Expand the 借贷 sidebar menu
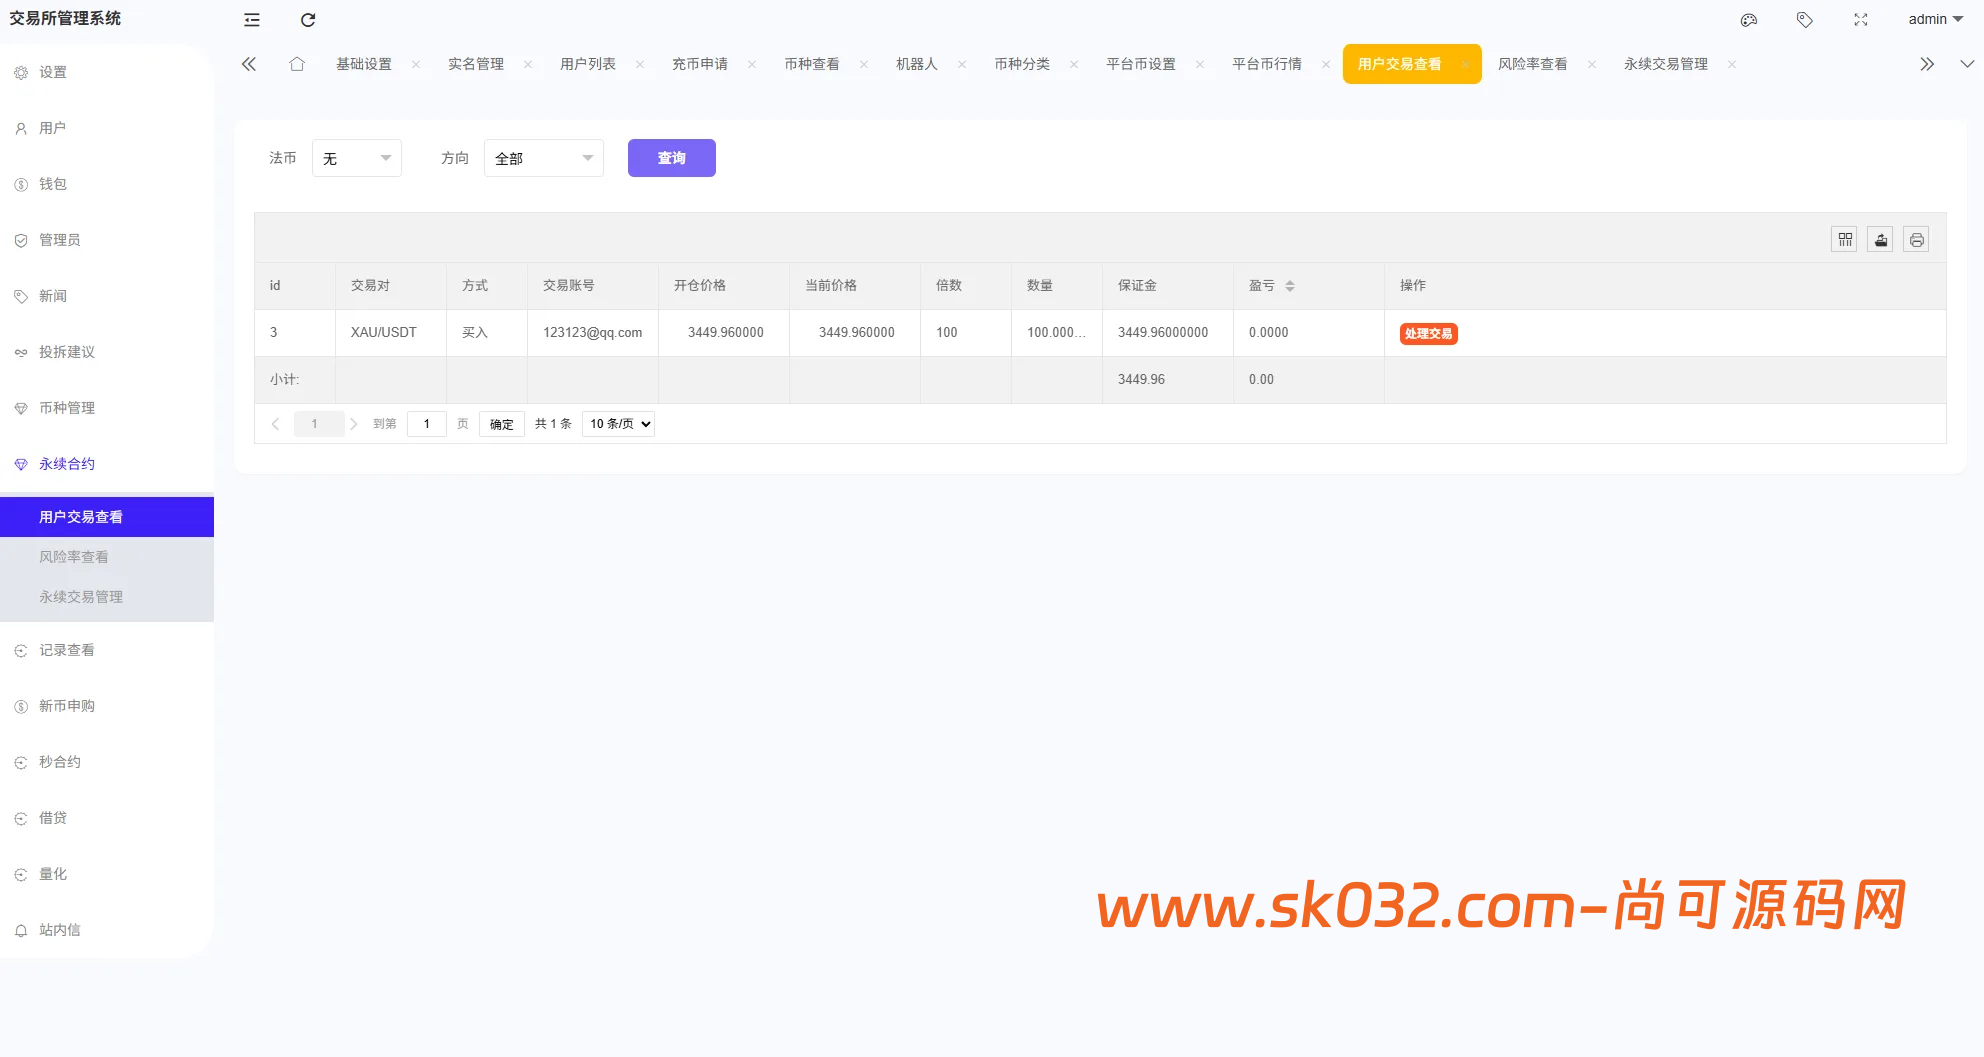Viewport: 1984px width, 1057px height. pos(107,818)
